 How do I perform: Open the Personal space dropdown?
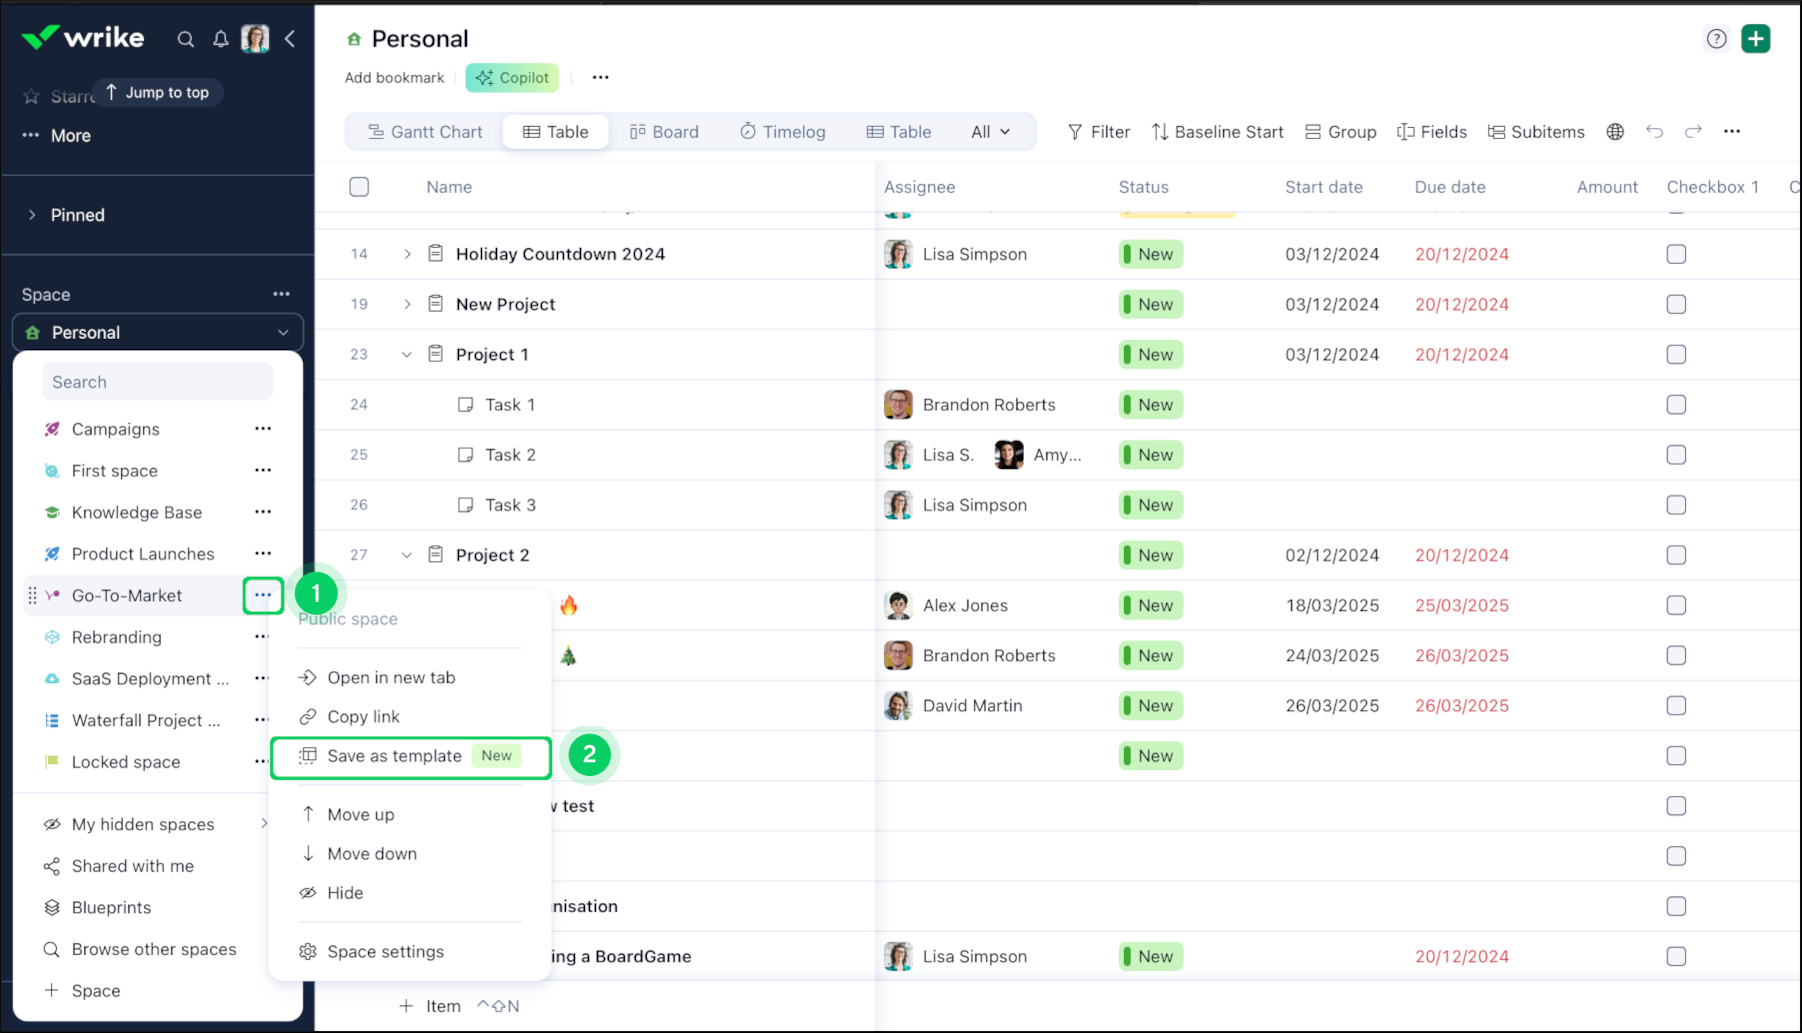[157, 333]
